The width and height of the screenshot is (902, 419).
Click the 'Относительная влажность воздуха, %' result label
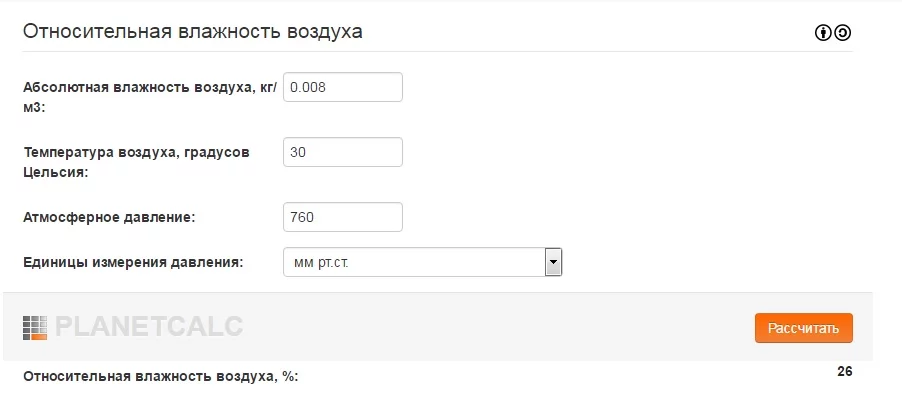tap(160, 377)
